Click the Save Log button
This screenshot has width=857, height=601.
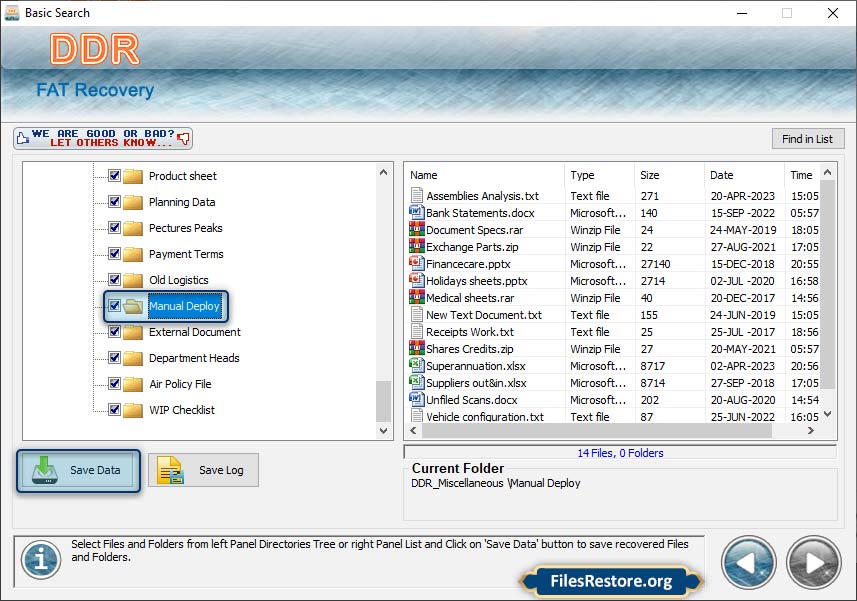pyautogui.click(x=203, y=470)
